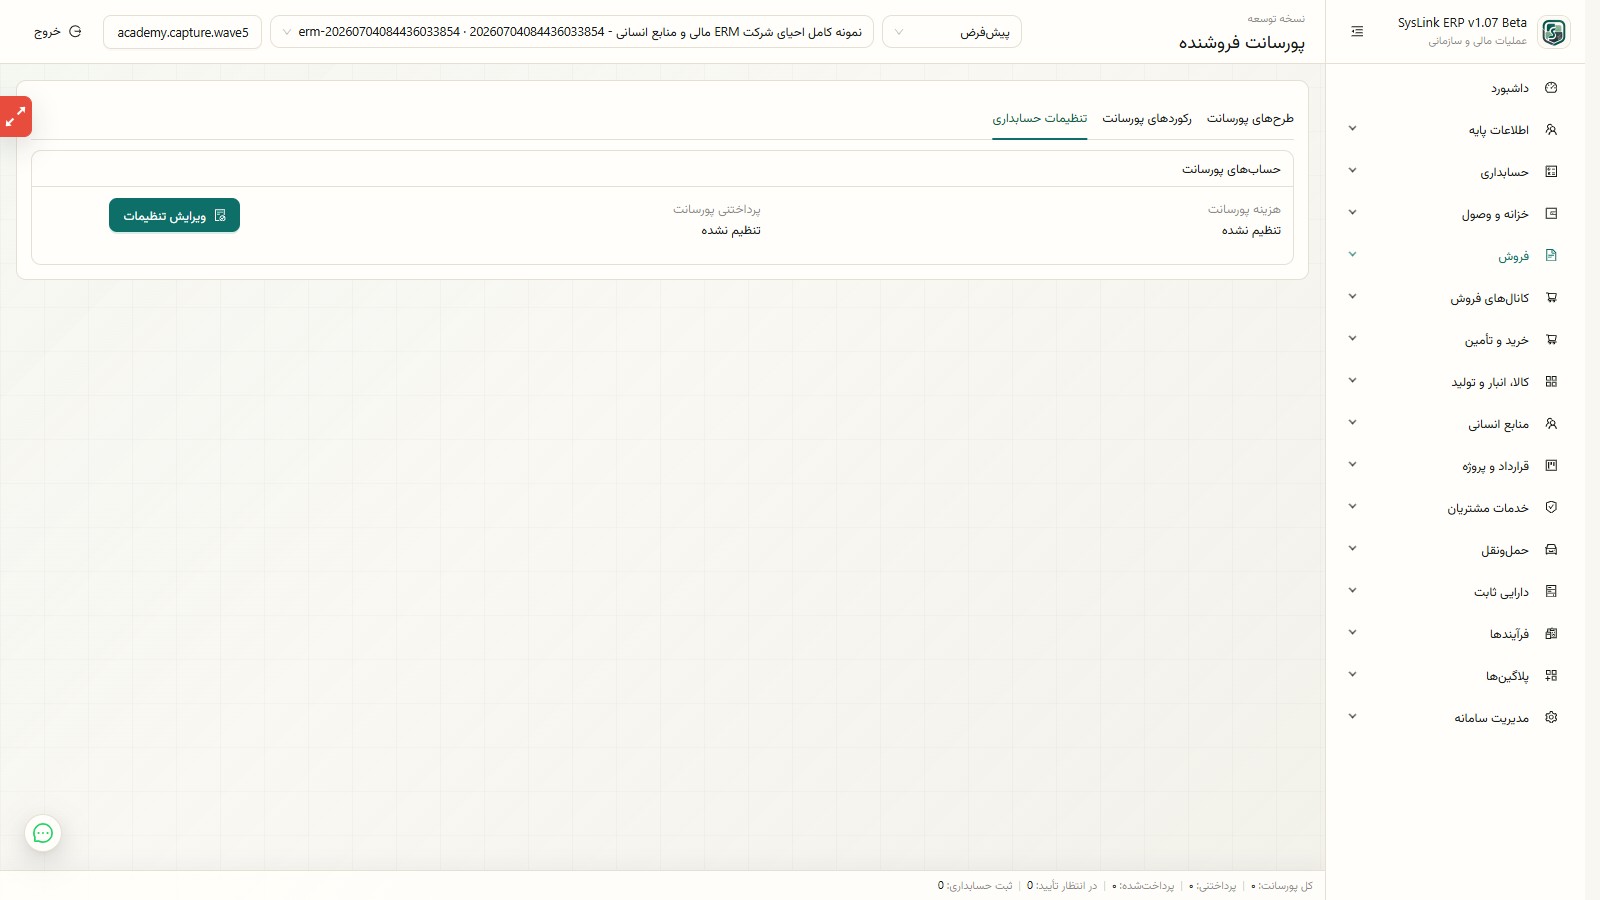Click the حمل‌ونقل transport icon
The width and height of the screenshot is (1600, 900).
[1551, 550]
